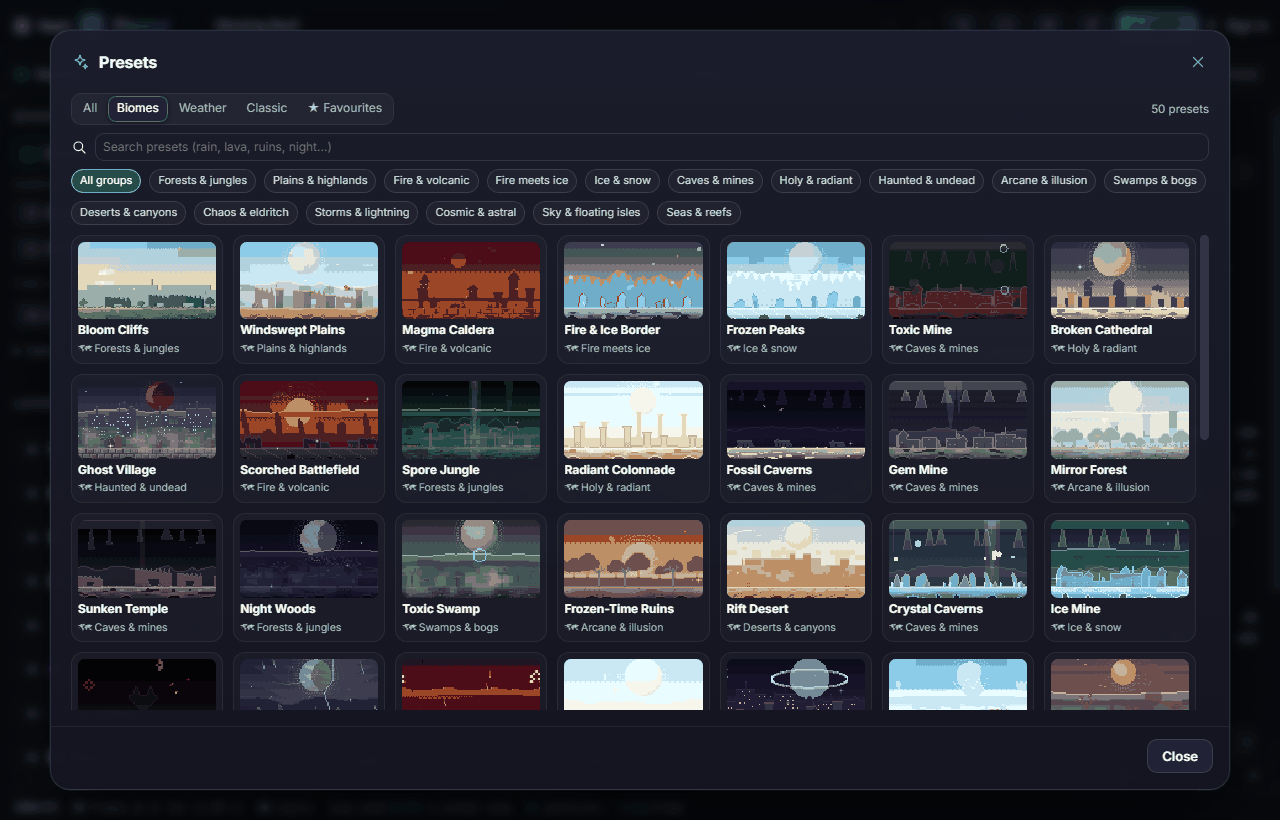Image resolution: width=1280 pixels, height=820 pixels.
Task: Select the Crystal Caverns preset thumbnail
Action: 958,559
